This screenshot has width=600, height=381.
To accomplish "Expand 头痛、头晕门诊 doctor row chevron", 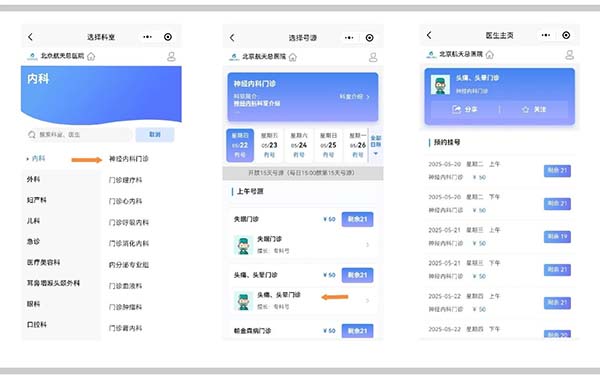I will click(367, 301).
